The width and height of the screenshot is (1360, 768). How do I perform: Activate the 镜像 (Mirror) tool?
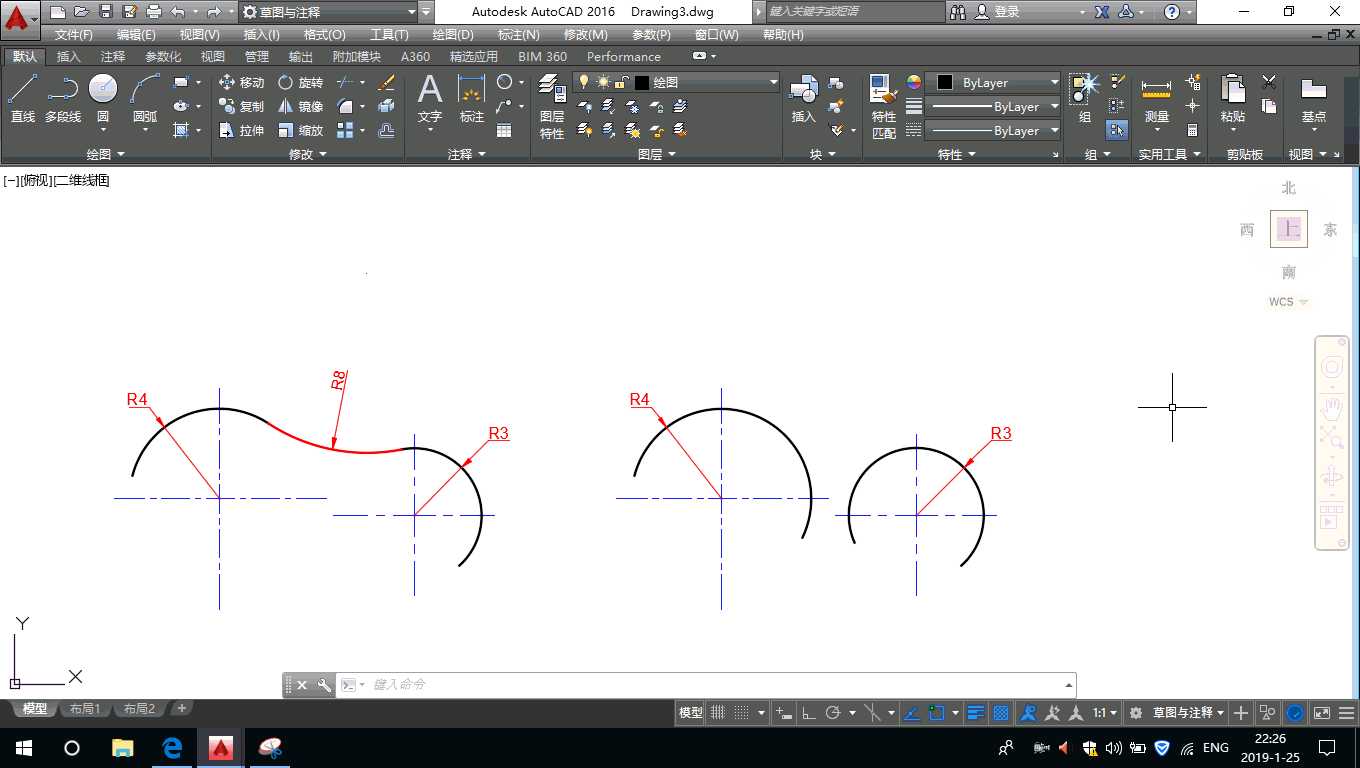pos(300,107)
